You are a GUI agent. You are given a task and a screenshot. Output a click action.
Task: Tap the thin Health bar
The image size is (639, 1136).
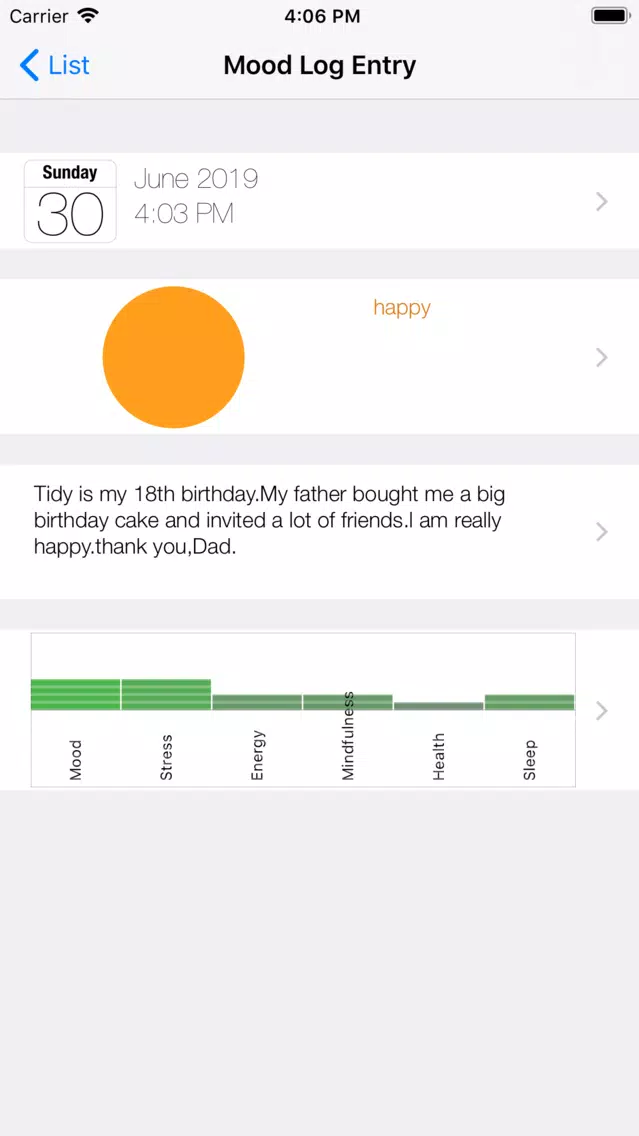(438, 706)
